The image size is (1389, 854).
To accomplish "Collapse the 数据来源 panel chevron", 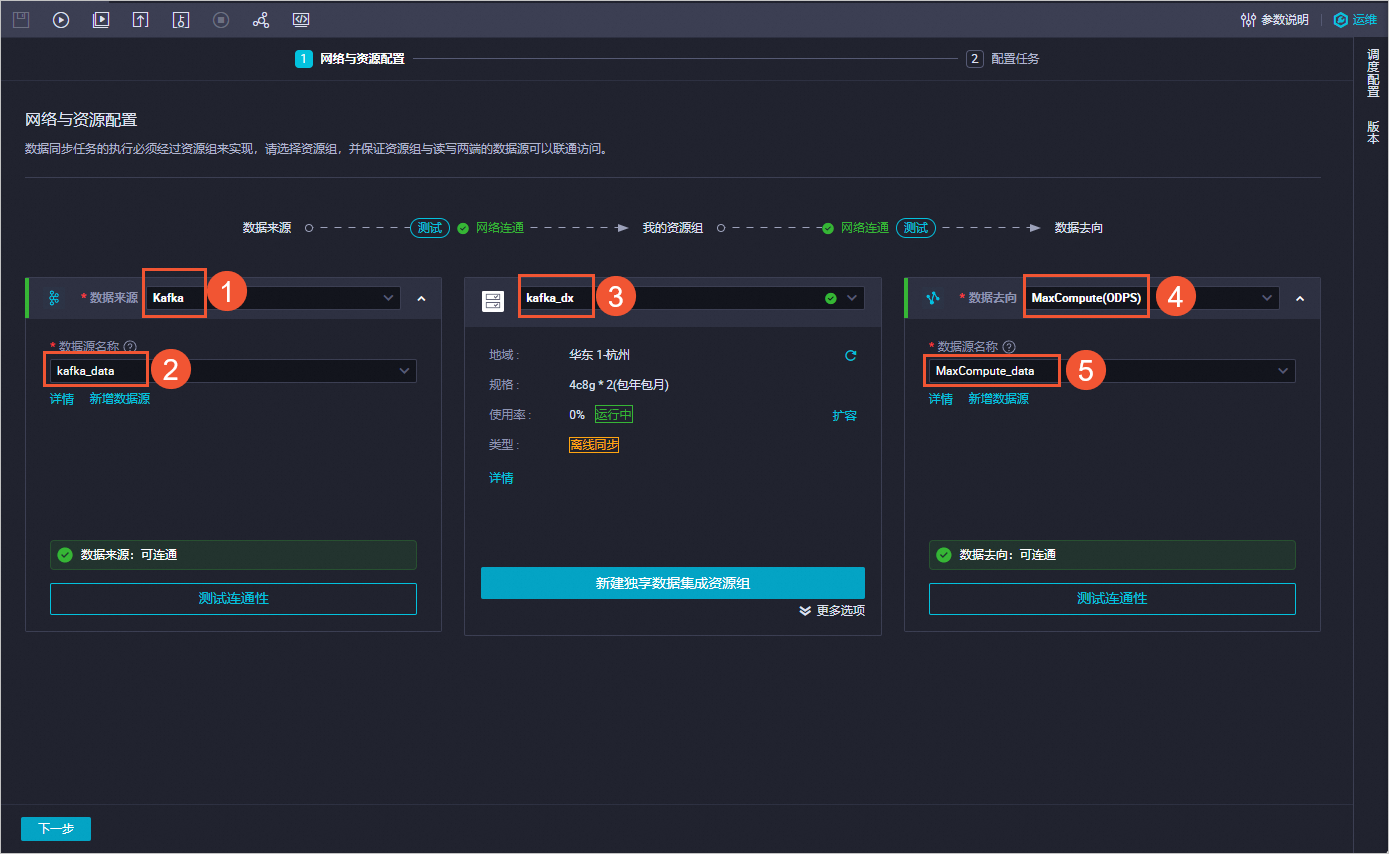I will (x=421, y=298).
